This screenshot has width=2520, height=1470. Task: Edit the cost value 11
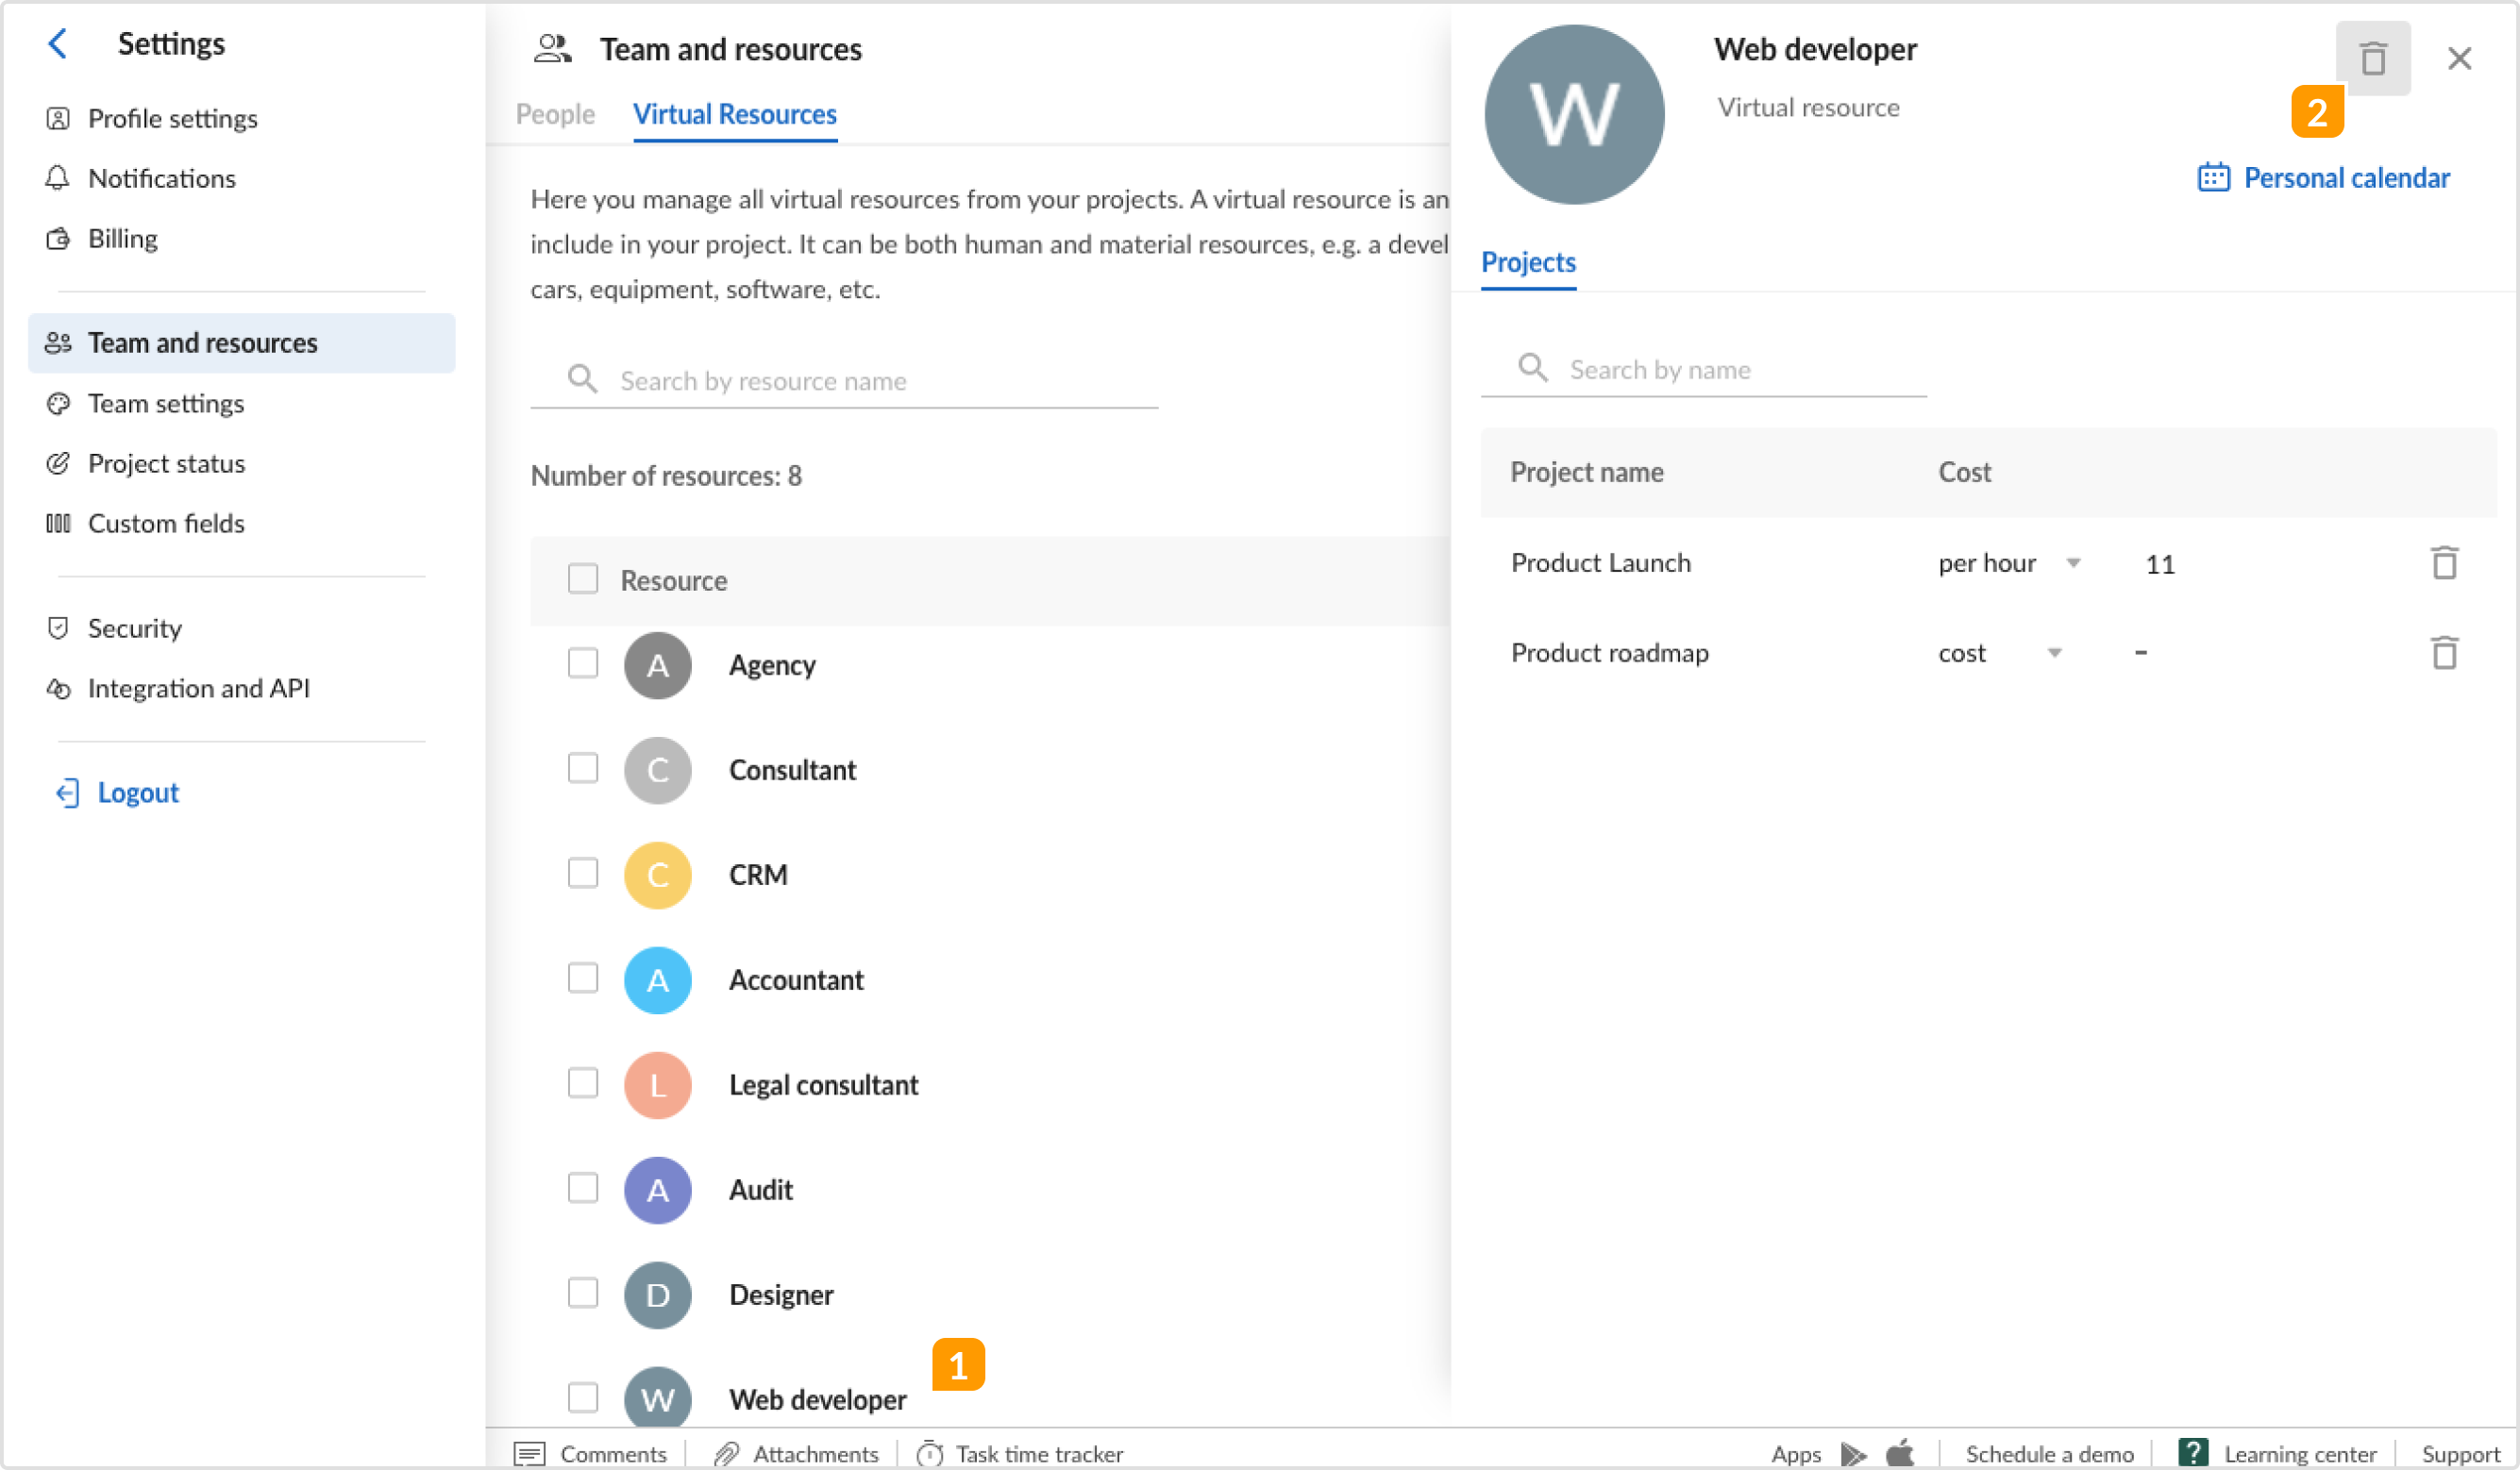pyautogui.click(x=2159, y=564)
